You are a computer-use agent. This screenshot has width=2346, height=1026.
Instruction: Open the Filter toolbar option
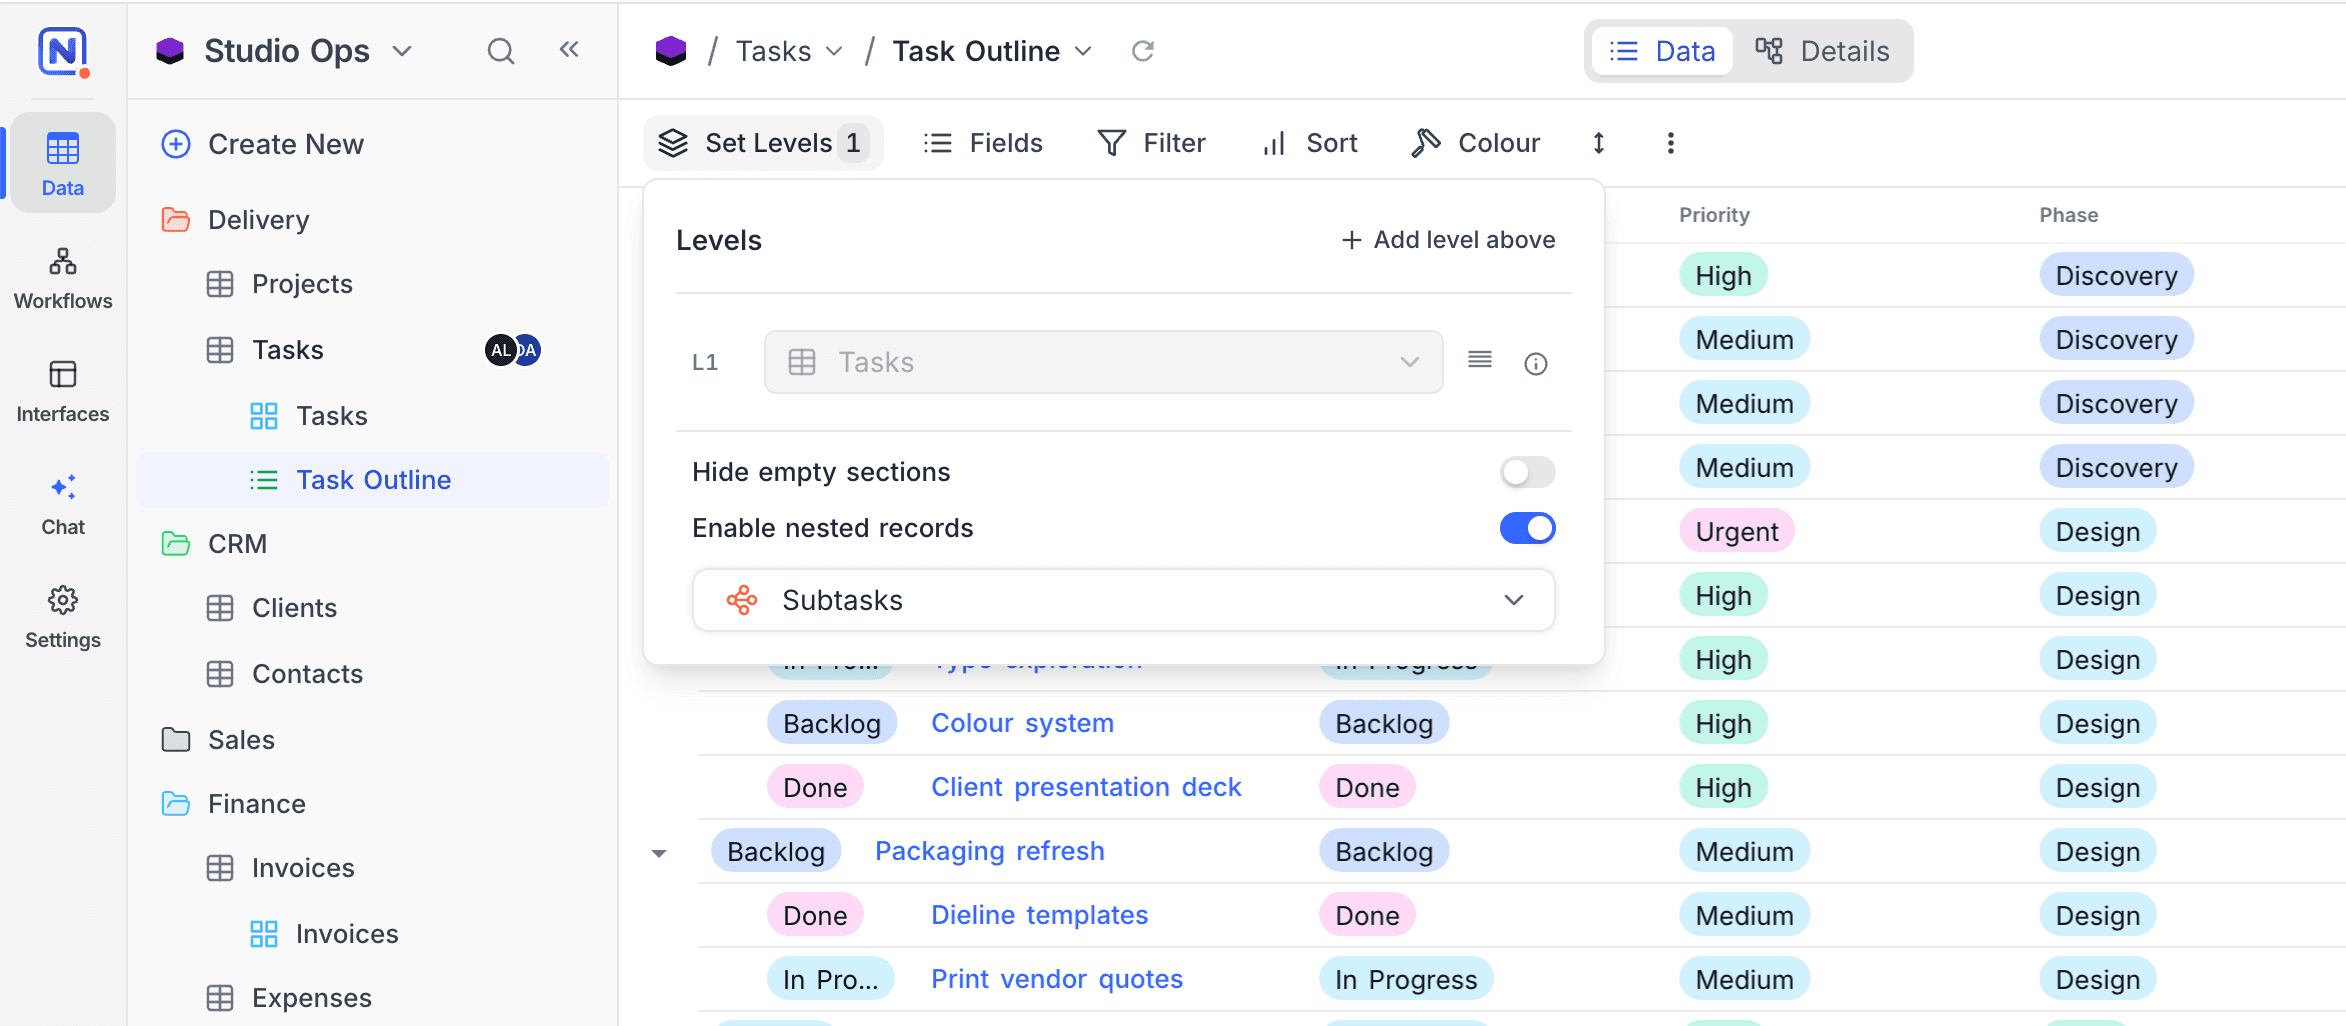click(1151, 143)
